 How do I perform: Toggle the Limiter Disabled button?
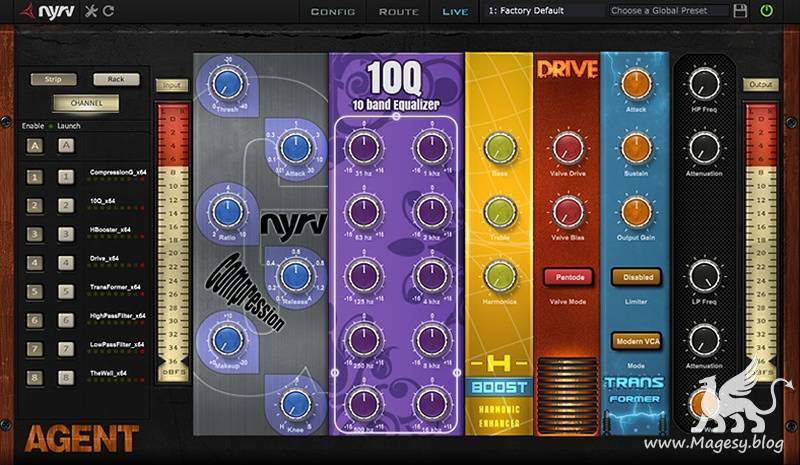click(x=637, y=277)
